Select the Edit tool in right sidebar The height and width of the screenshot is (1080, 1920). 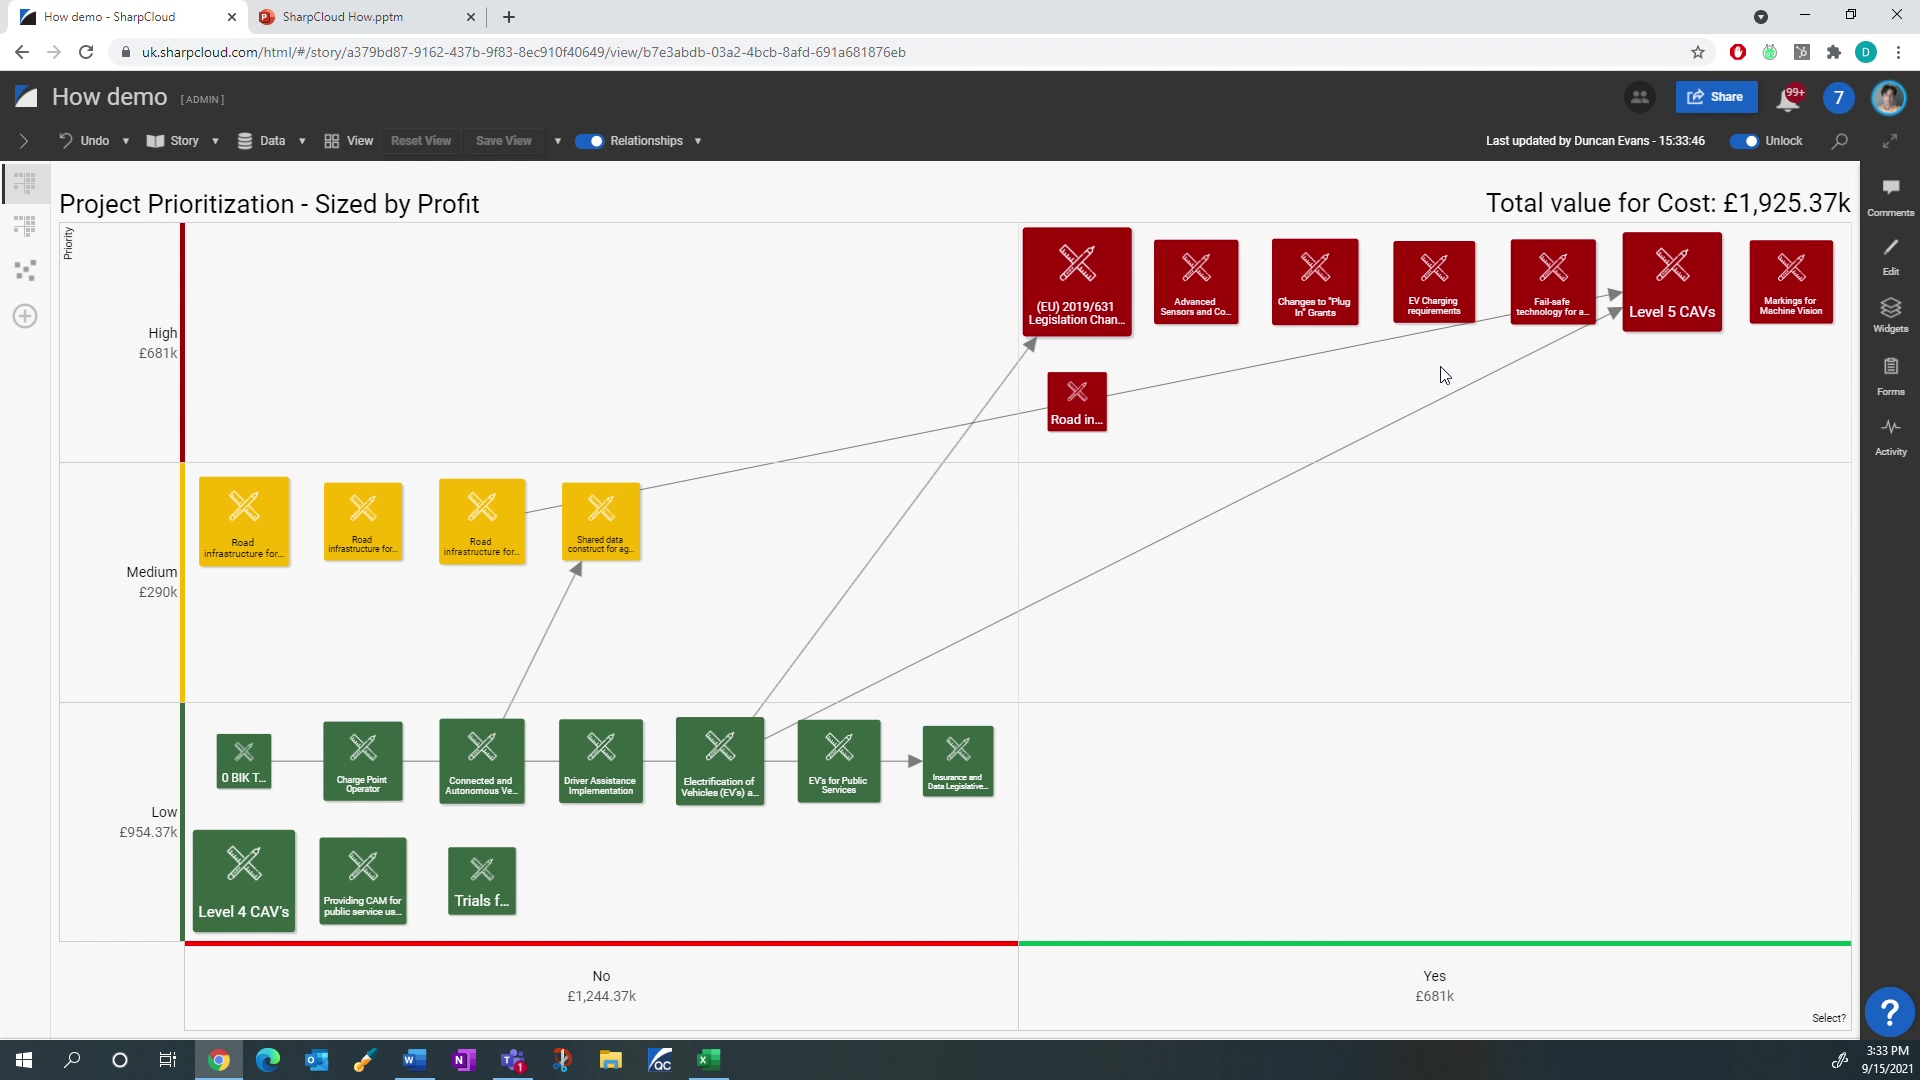[1890, 256]
